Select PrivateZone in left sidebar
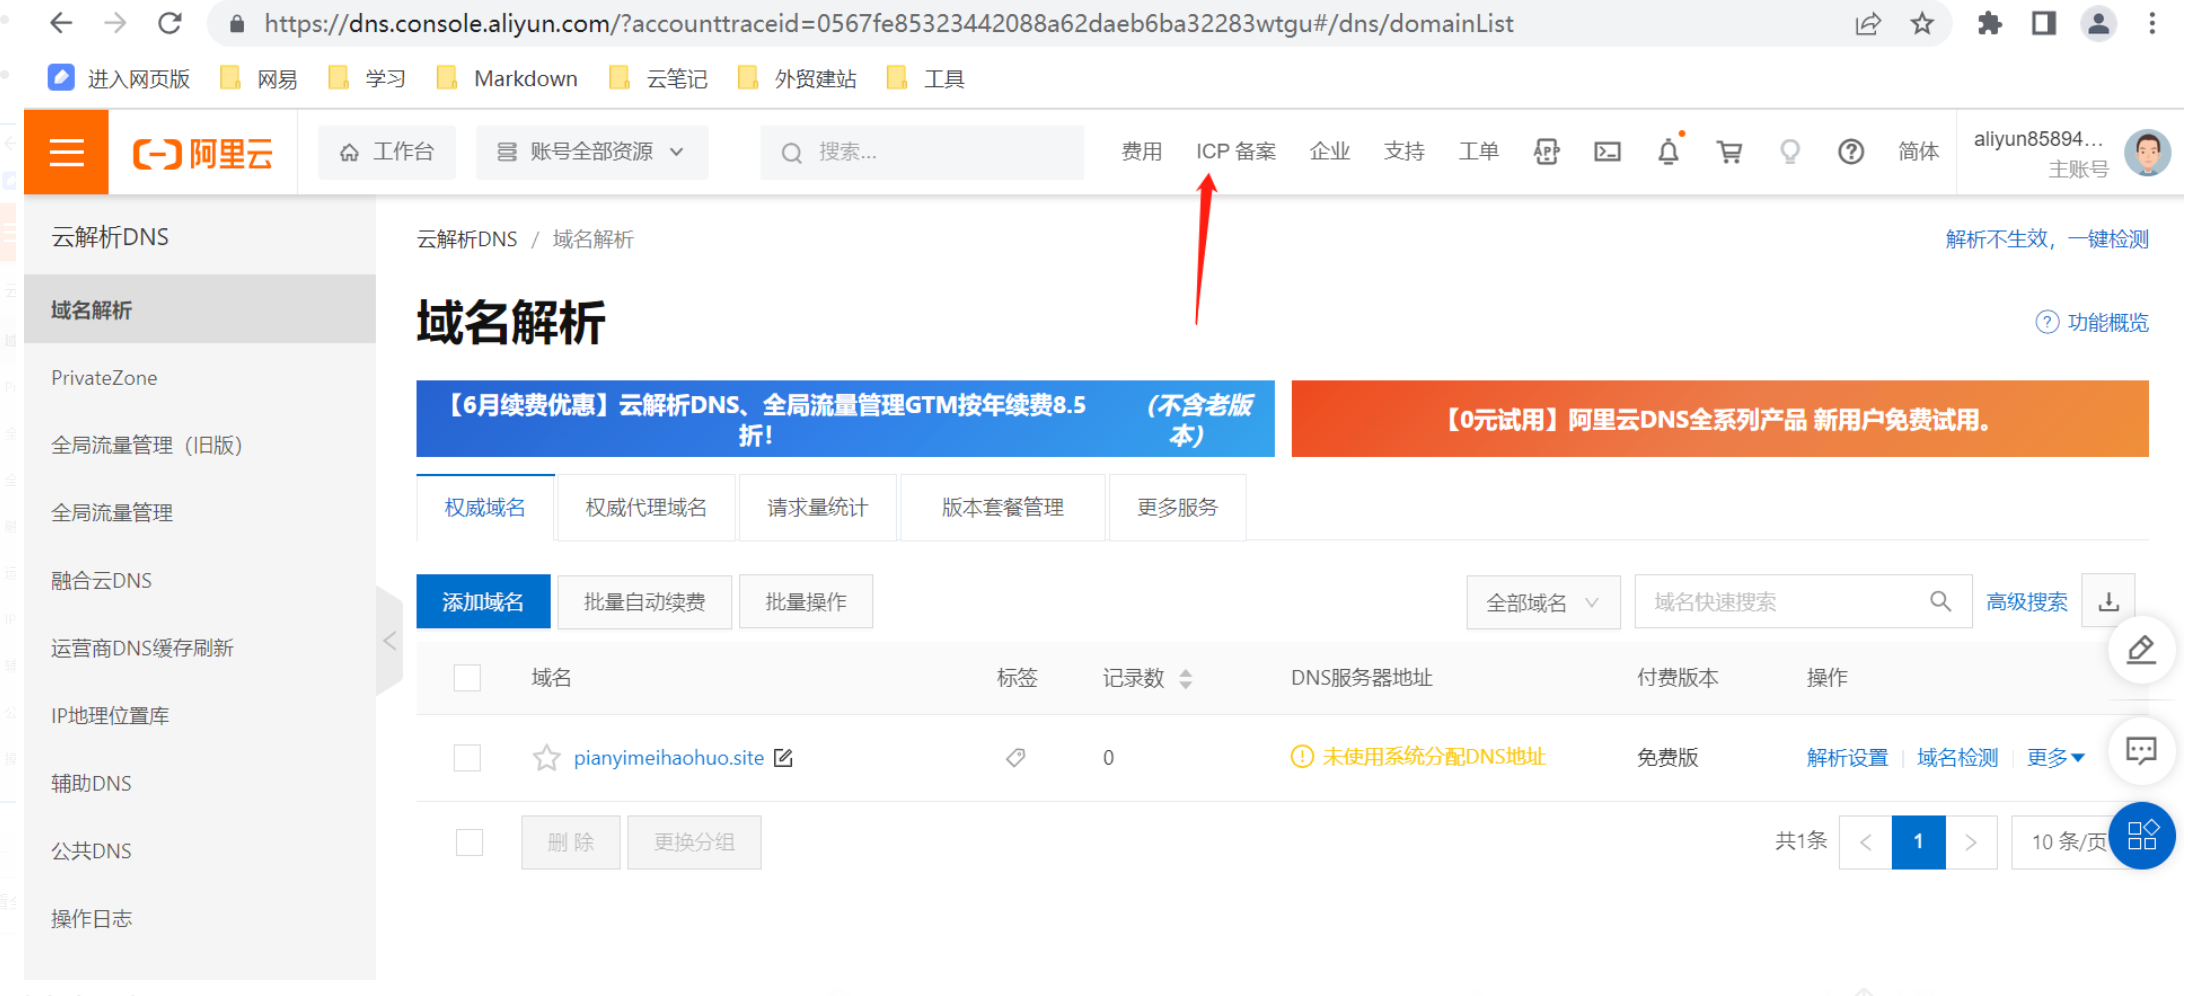2188x996 pixels. pyautogui.click(x=104, y=378)
